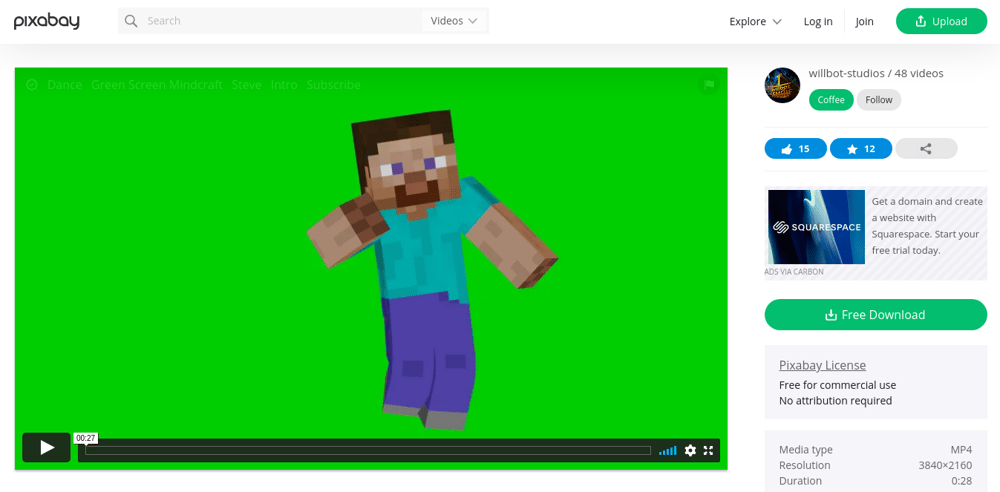Expand the Explore menu
The image size is (1000, 492).
click(755, 22)
